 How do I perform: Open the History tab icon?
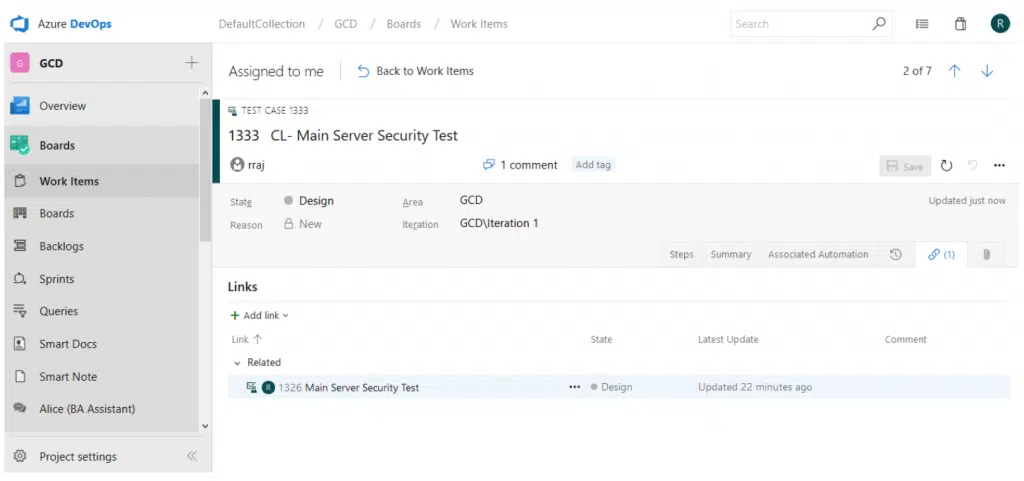tap(895, 255)
